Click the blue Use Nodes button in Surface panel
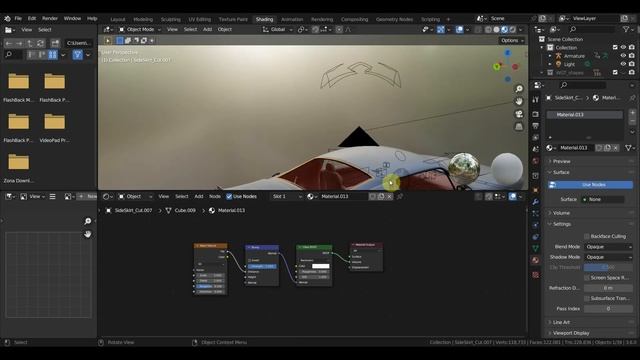 [x=590, y=185]
